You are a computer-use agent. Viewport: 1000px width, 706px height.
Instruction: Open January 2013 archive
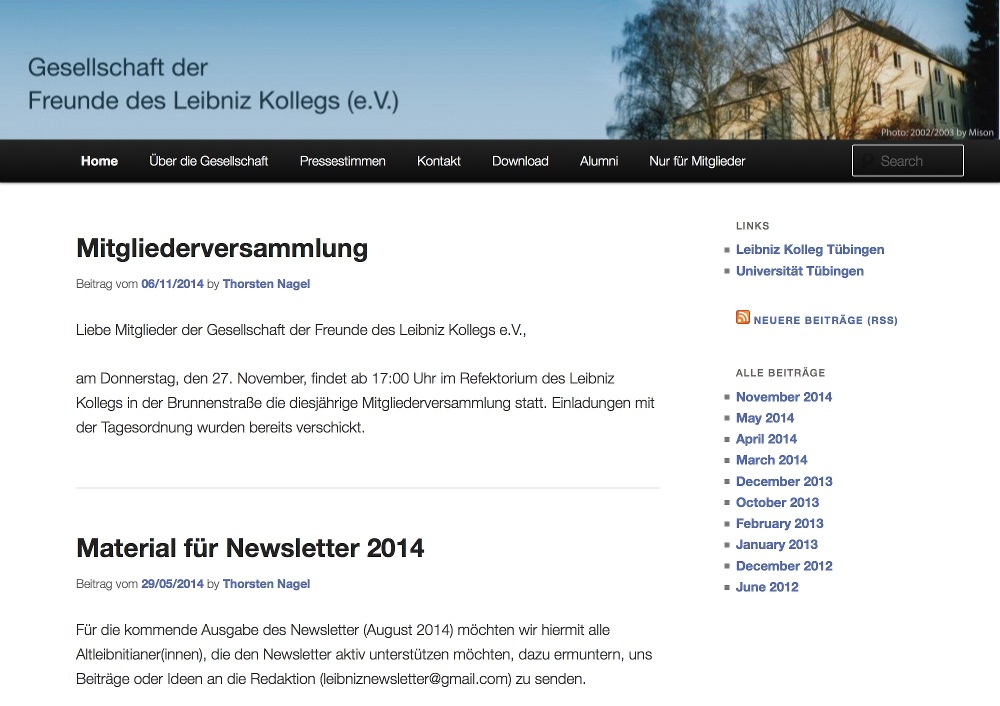(x=777, y=545)
